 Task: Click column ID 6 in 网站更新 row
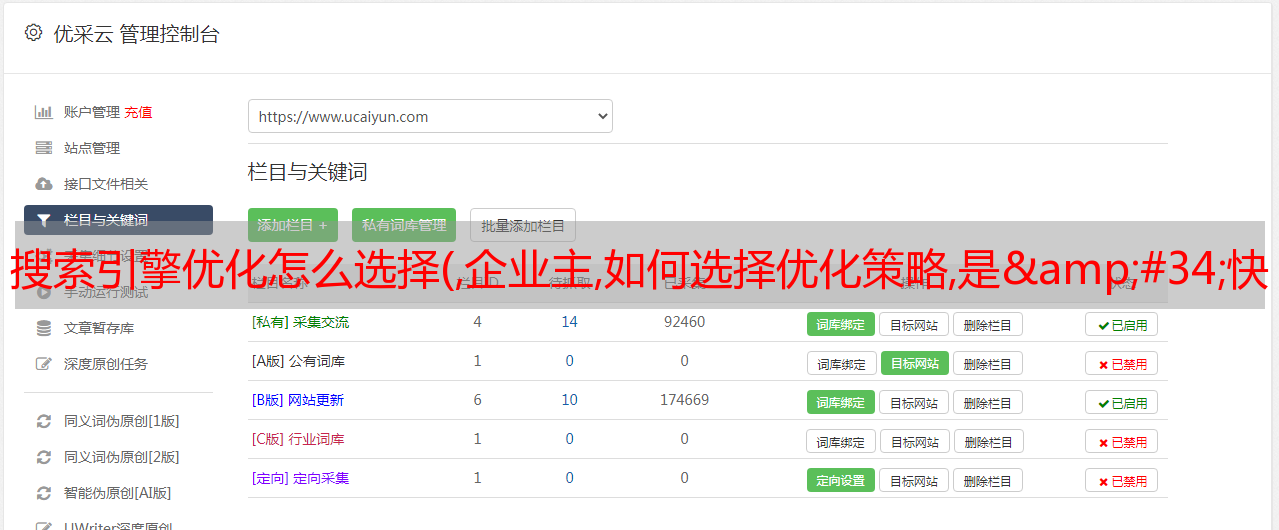click(x=478, y=400)
